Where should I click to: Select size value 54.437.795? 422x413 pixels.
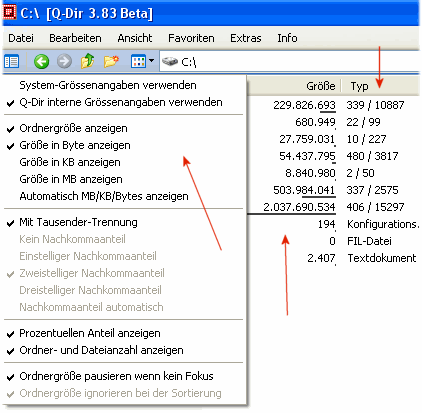click(307, 156)
